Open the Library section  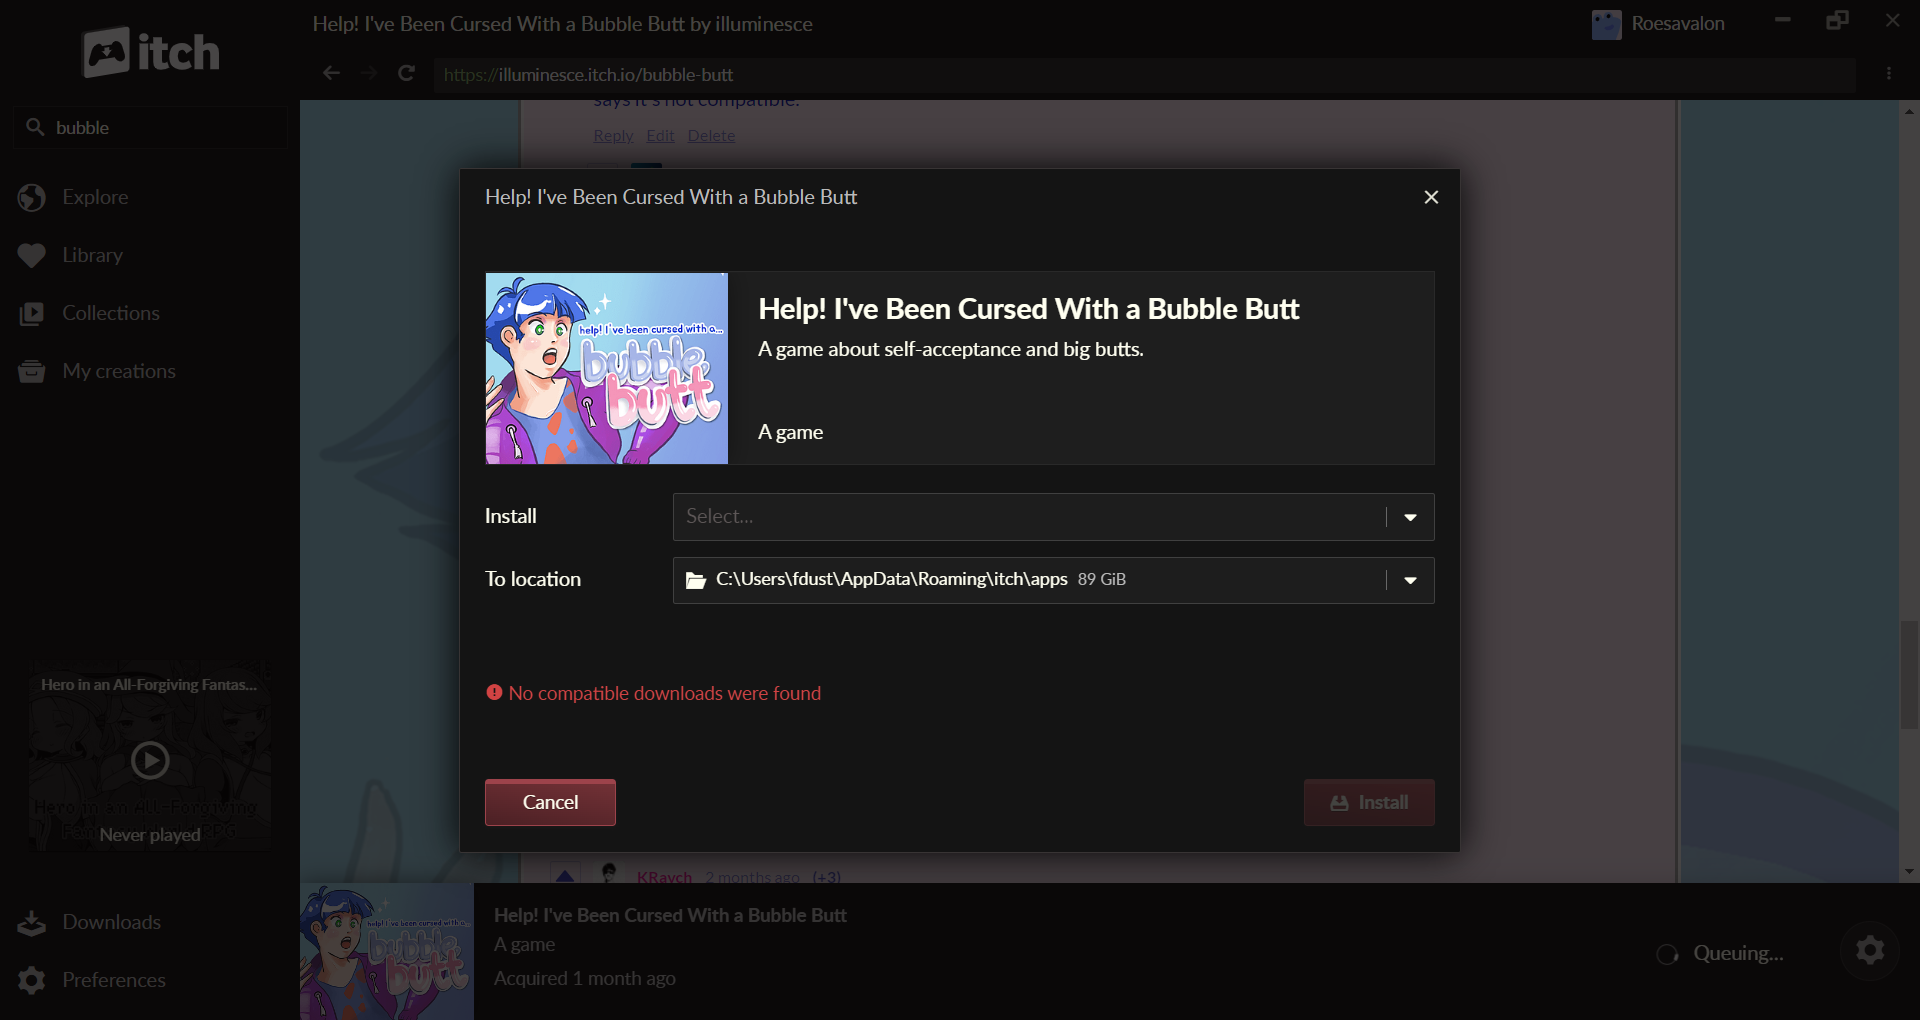pos(92,255)
